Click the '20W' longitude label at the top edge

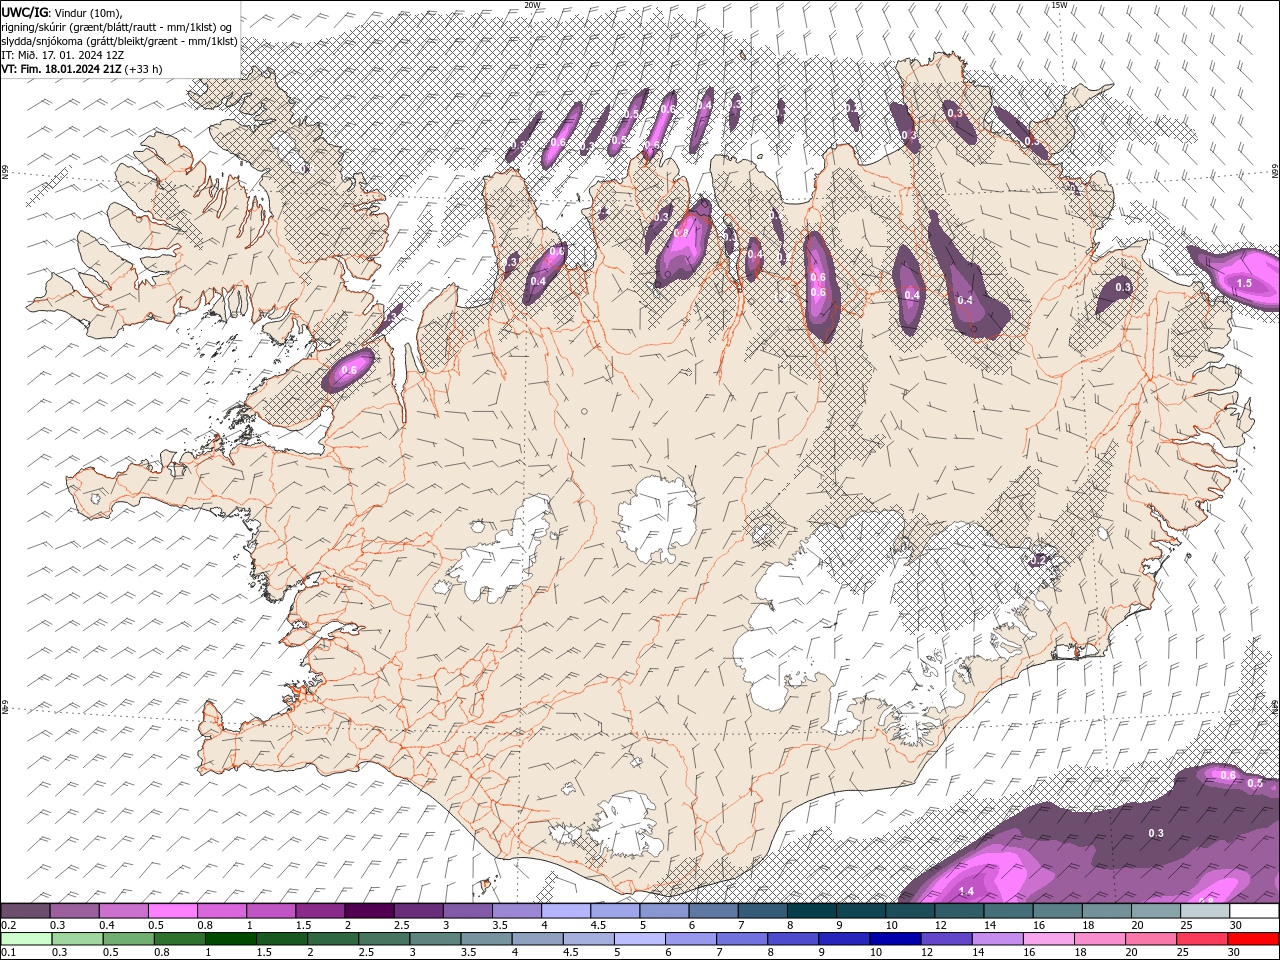coord(533,5)
